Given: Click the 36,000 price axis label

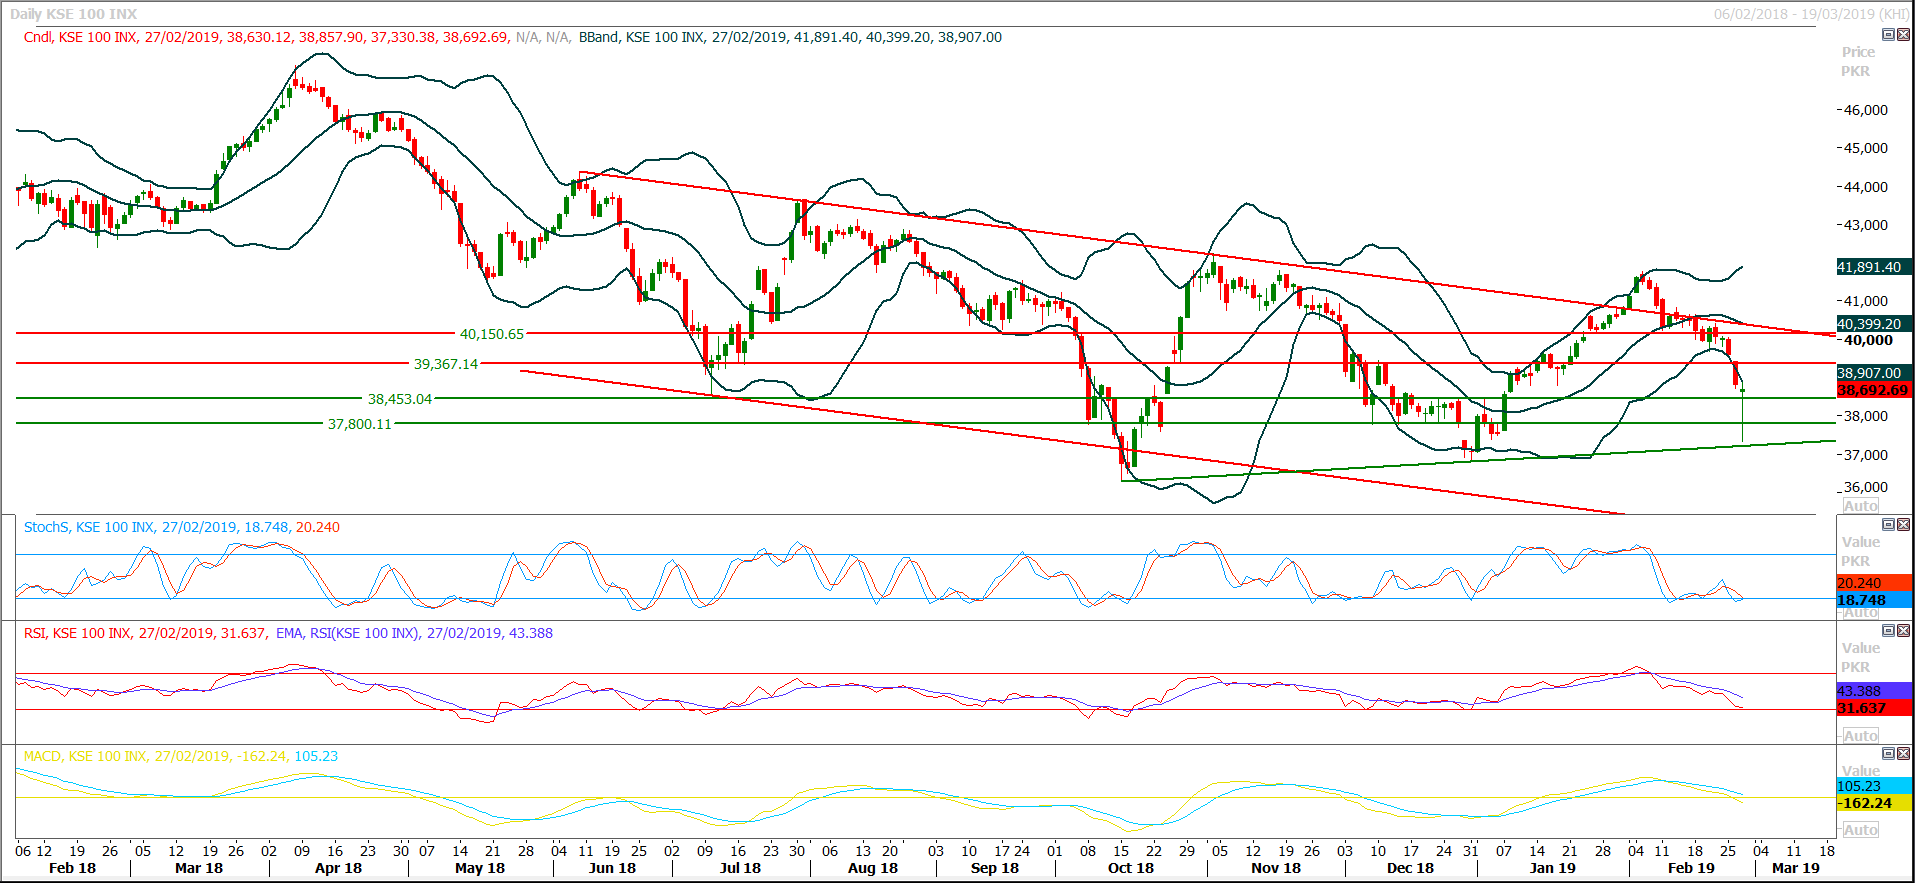Looking at the screenshot, I should pyautogui.click(x=1866, y=488).
